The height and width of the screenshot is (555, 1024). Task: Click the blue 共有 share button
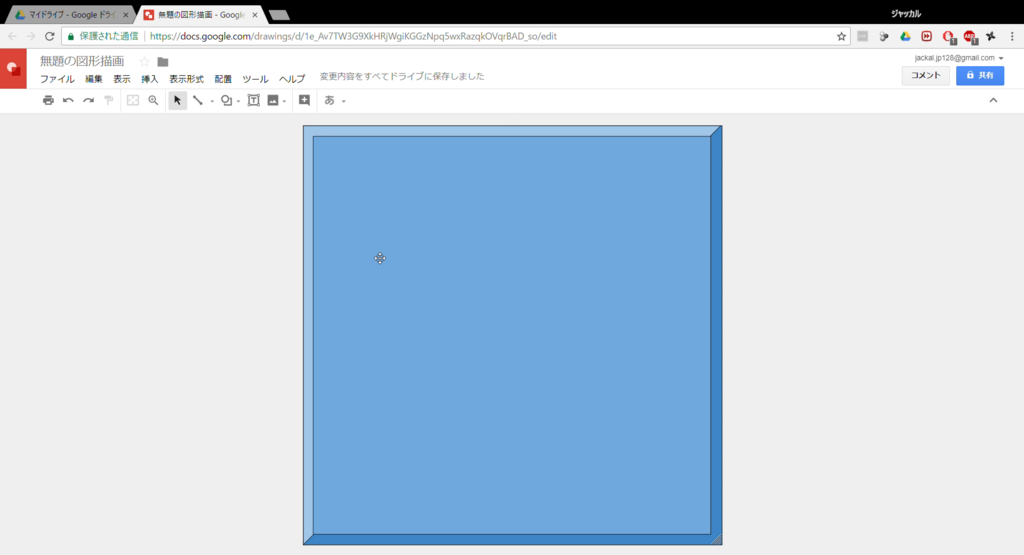tap(980, 76)
